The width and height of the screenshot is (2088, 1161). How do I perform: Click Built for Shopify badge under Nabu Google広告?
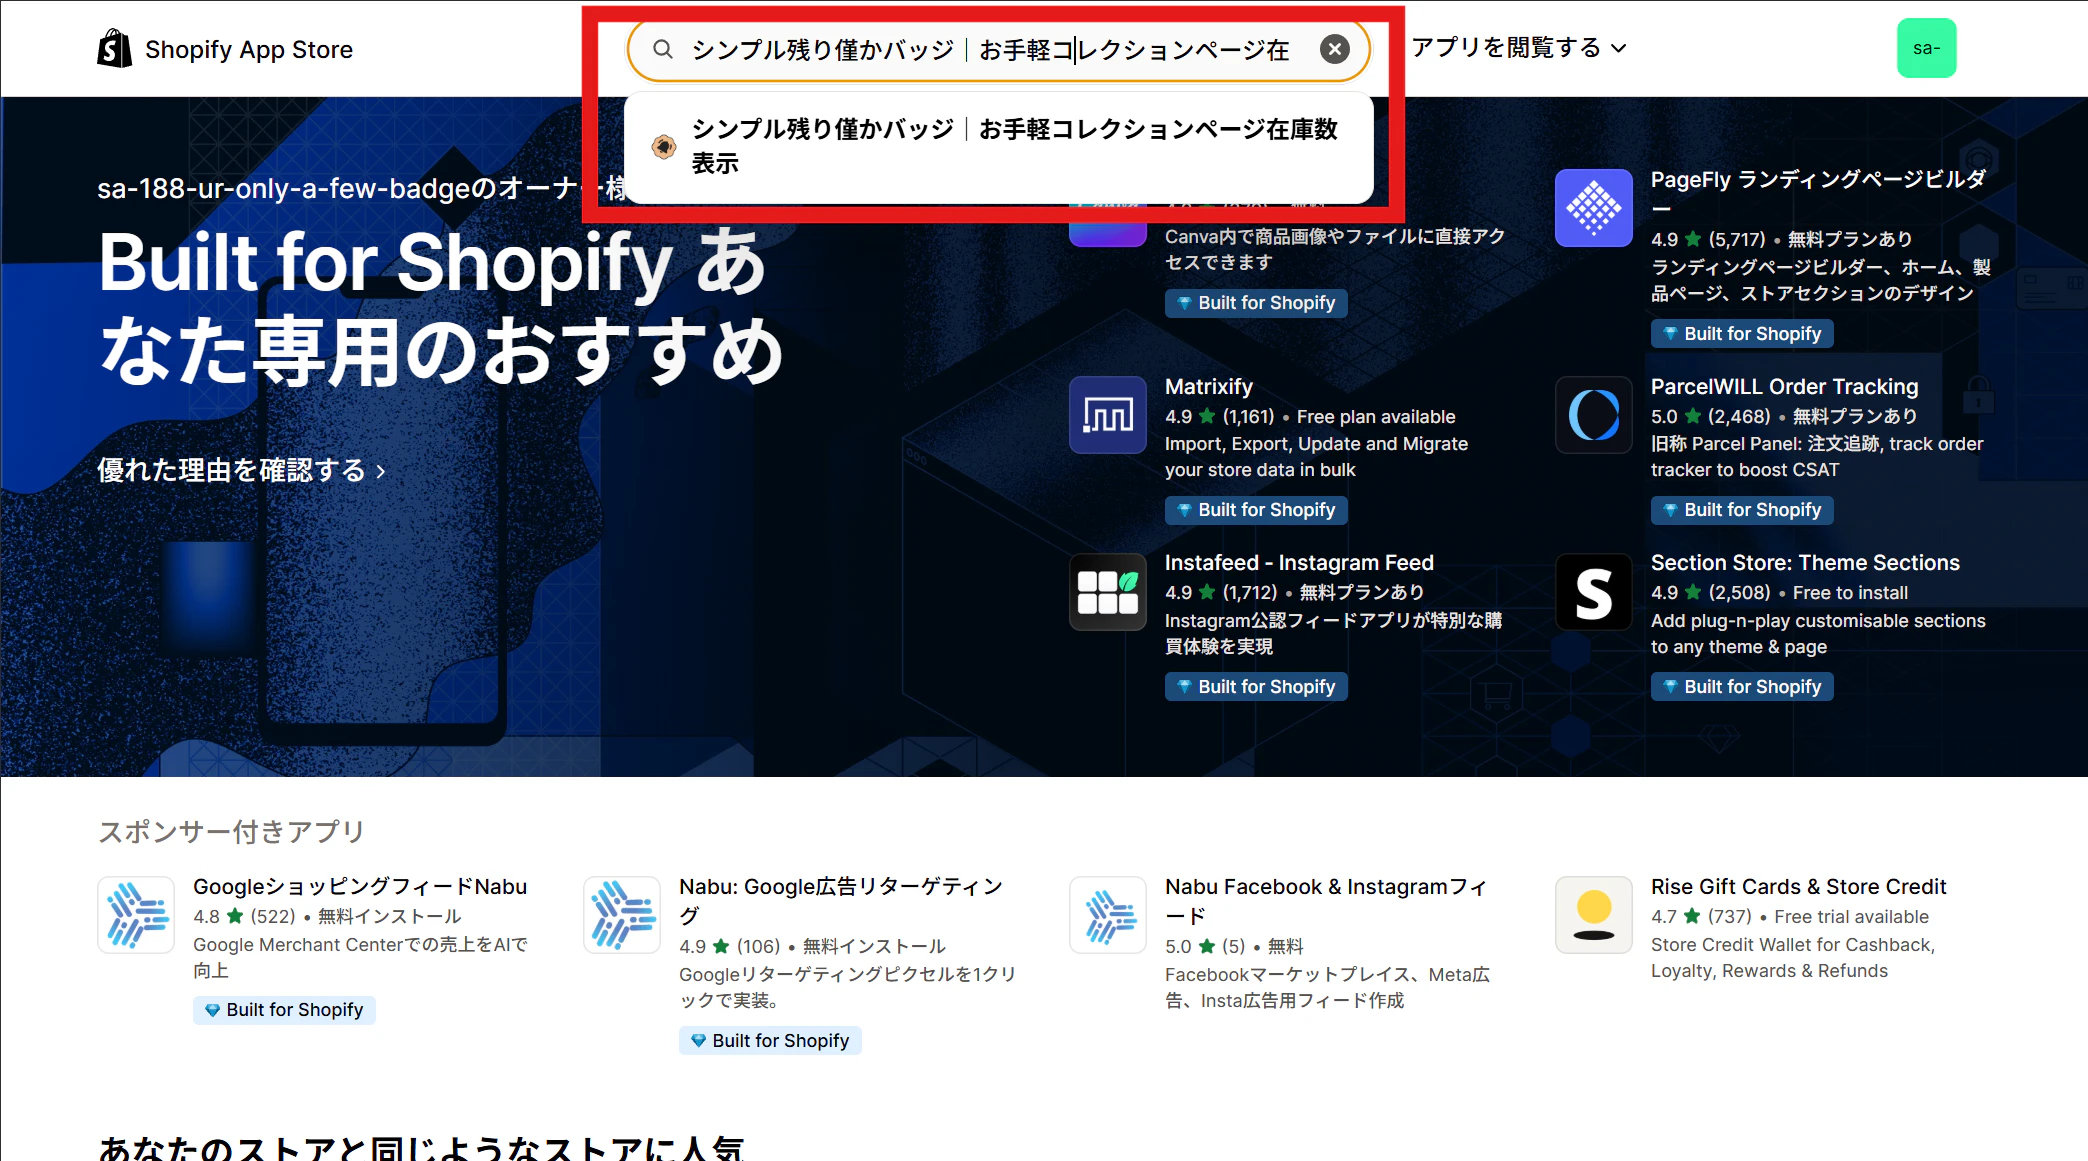tap(770, 1041)
